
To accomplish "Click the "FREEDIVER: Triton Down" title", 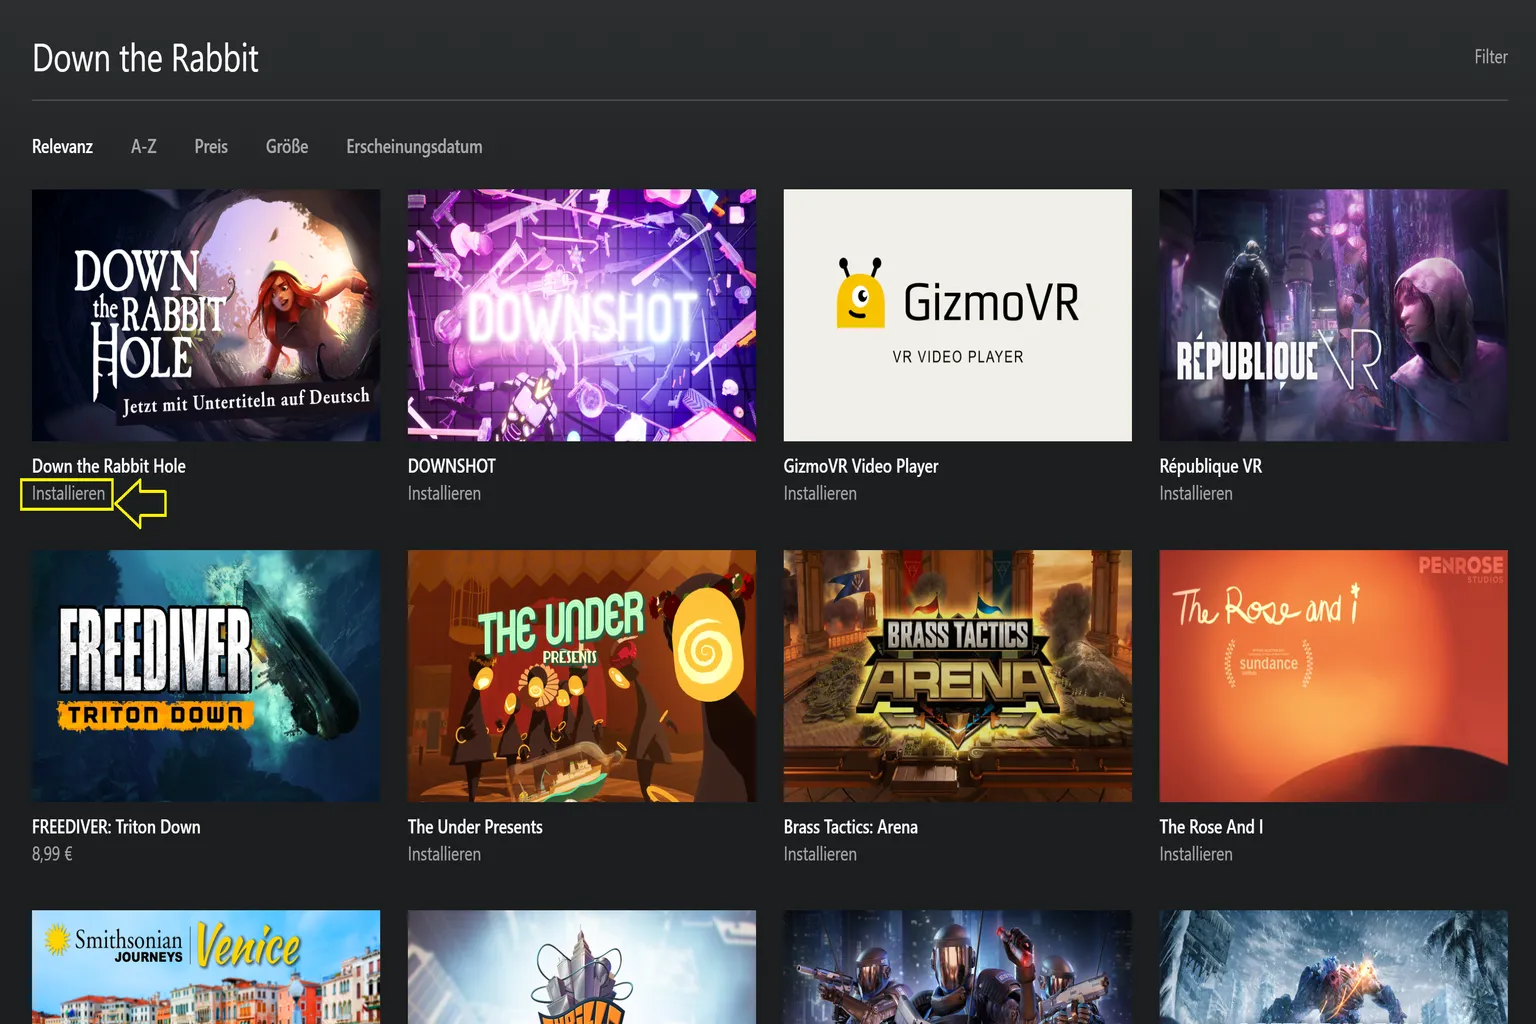I will [116, 827].
